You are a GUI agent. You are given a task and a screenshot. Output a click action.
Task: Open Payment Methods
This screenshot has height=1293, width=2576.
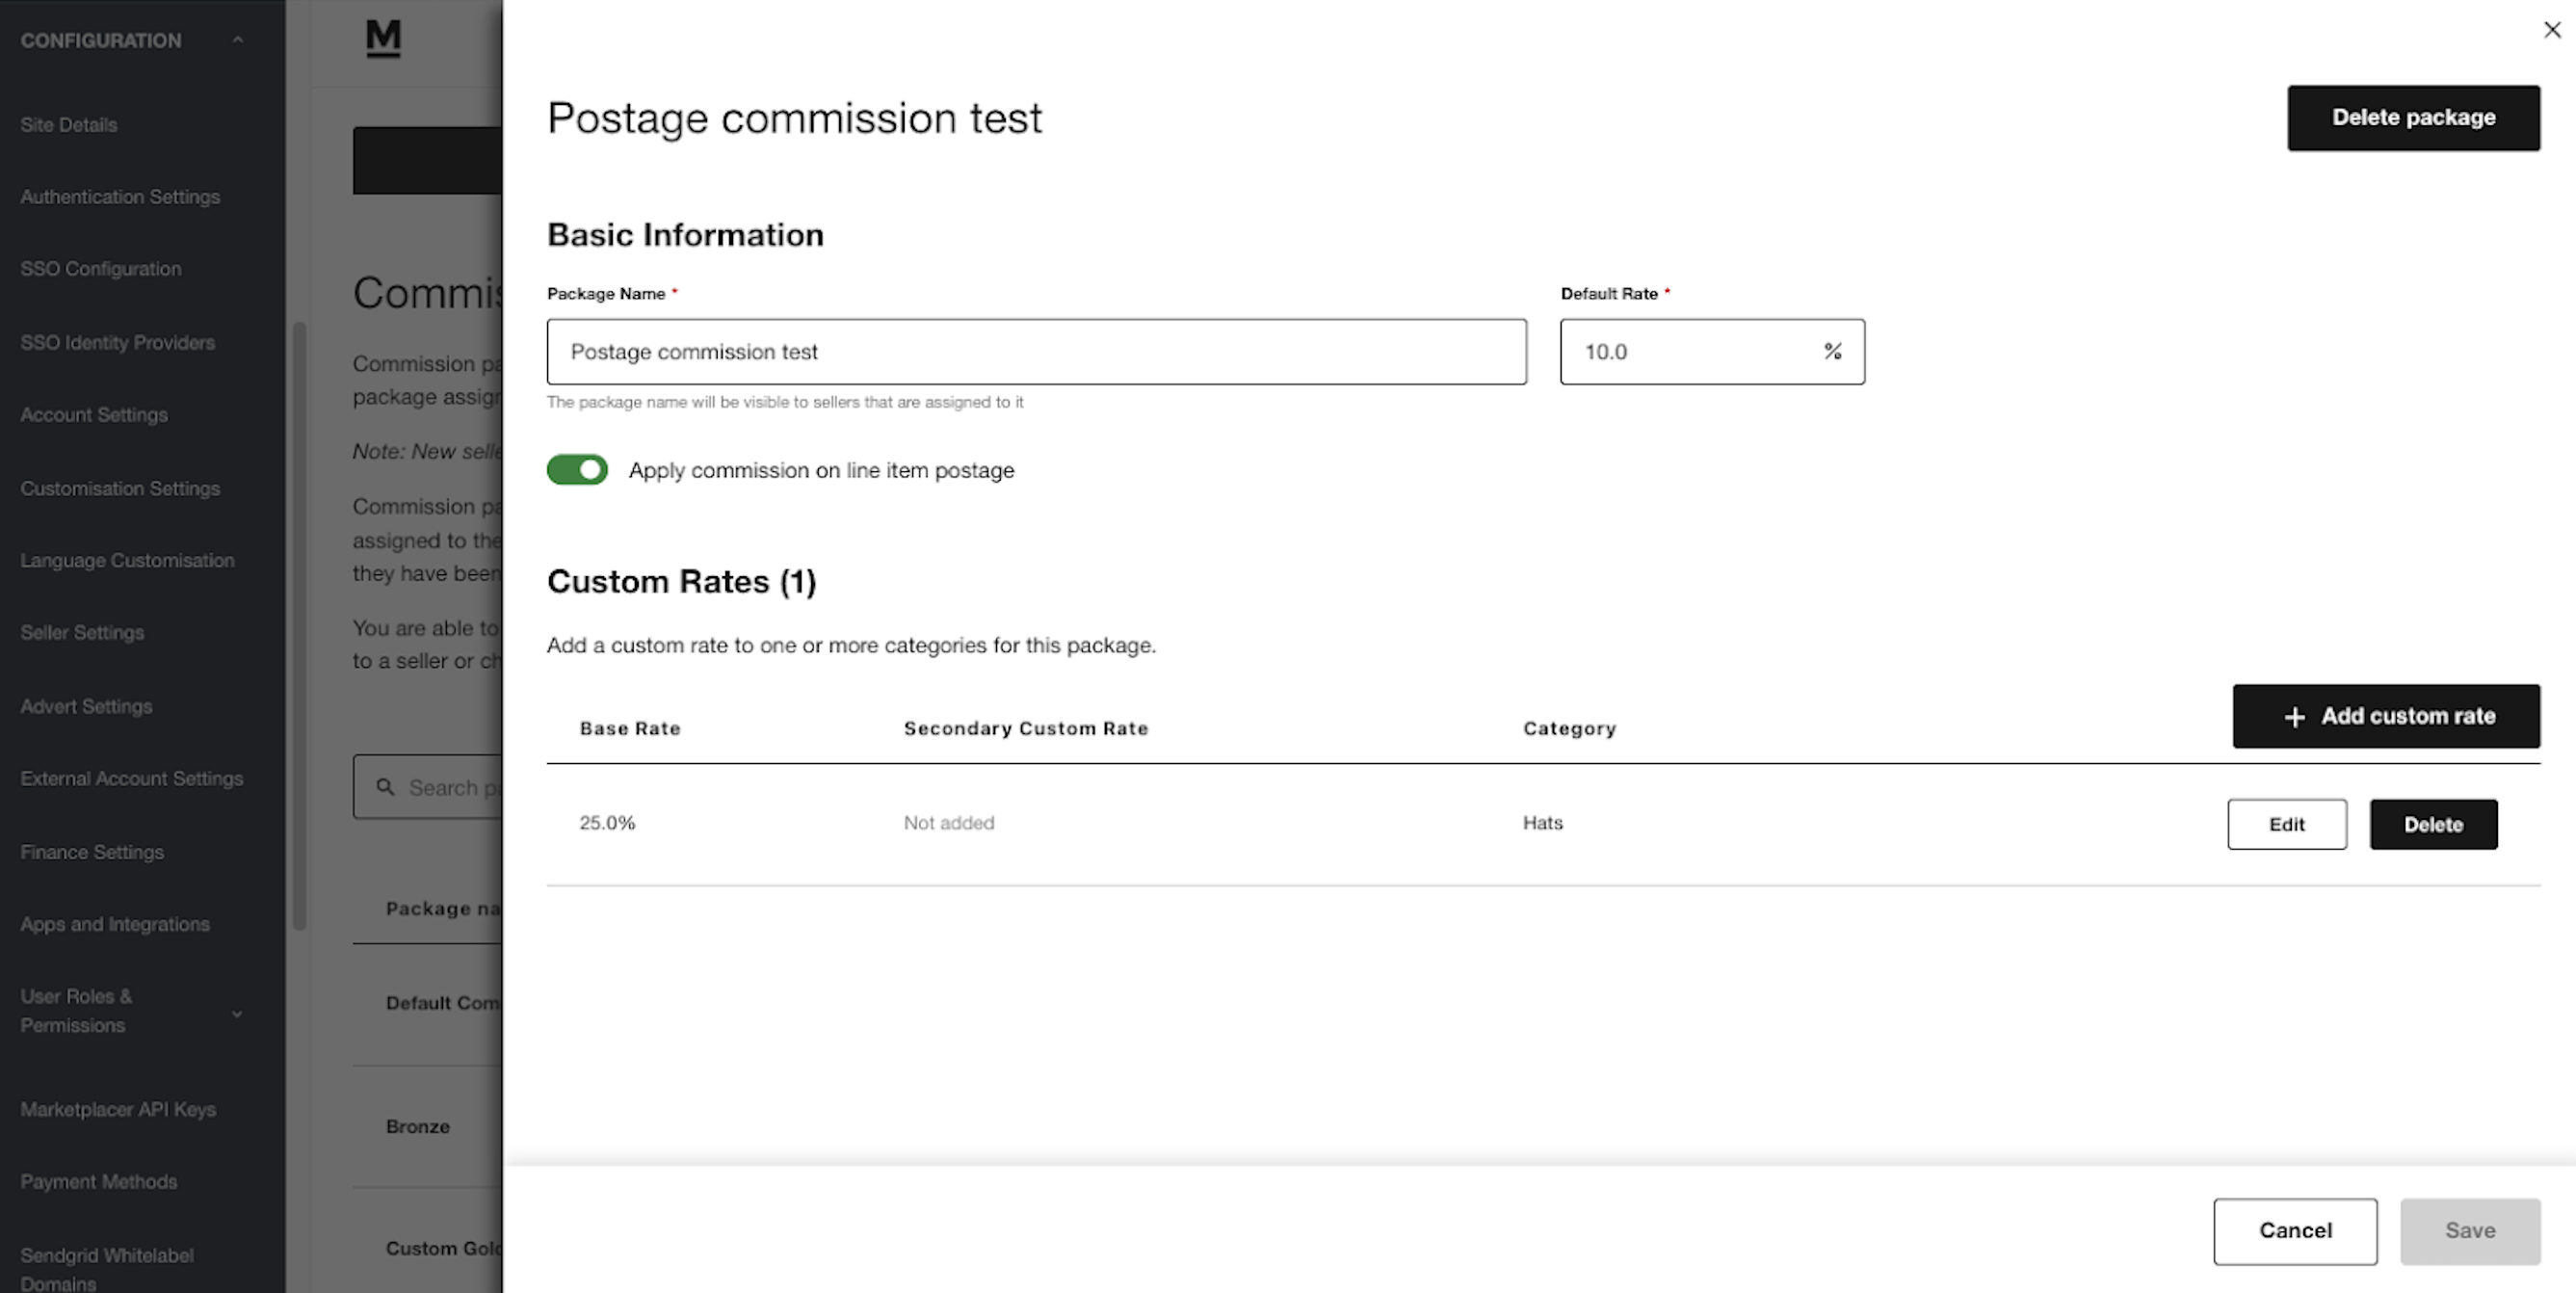[99, 1181]
